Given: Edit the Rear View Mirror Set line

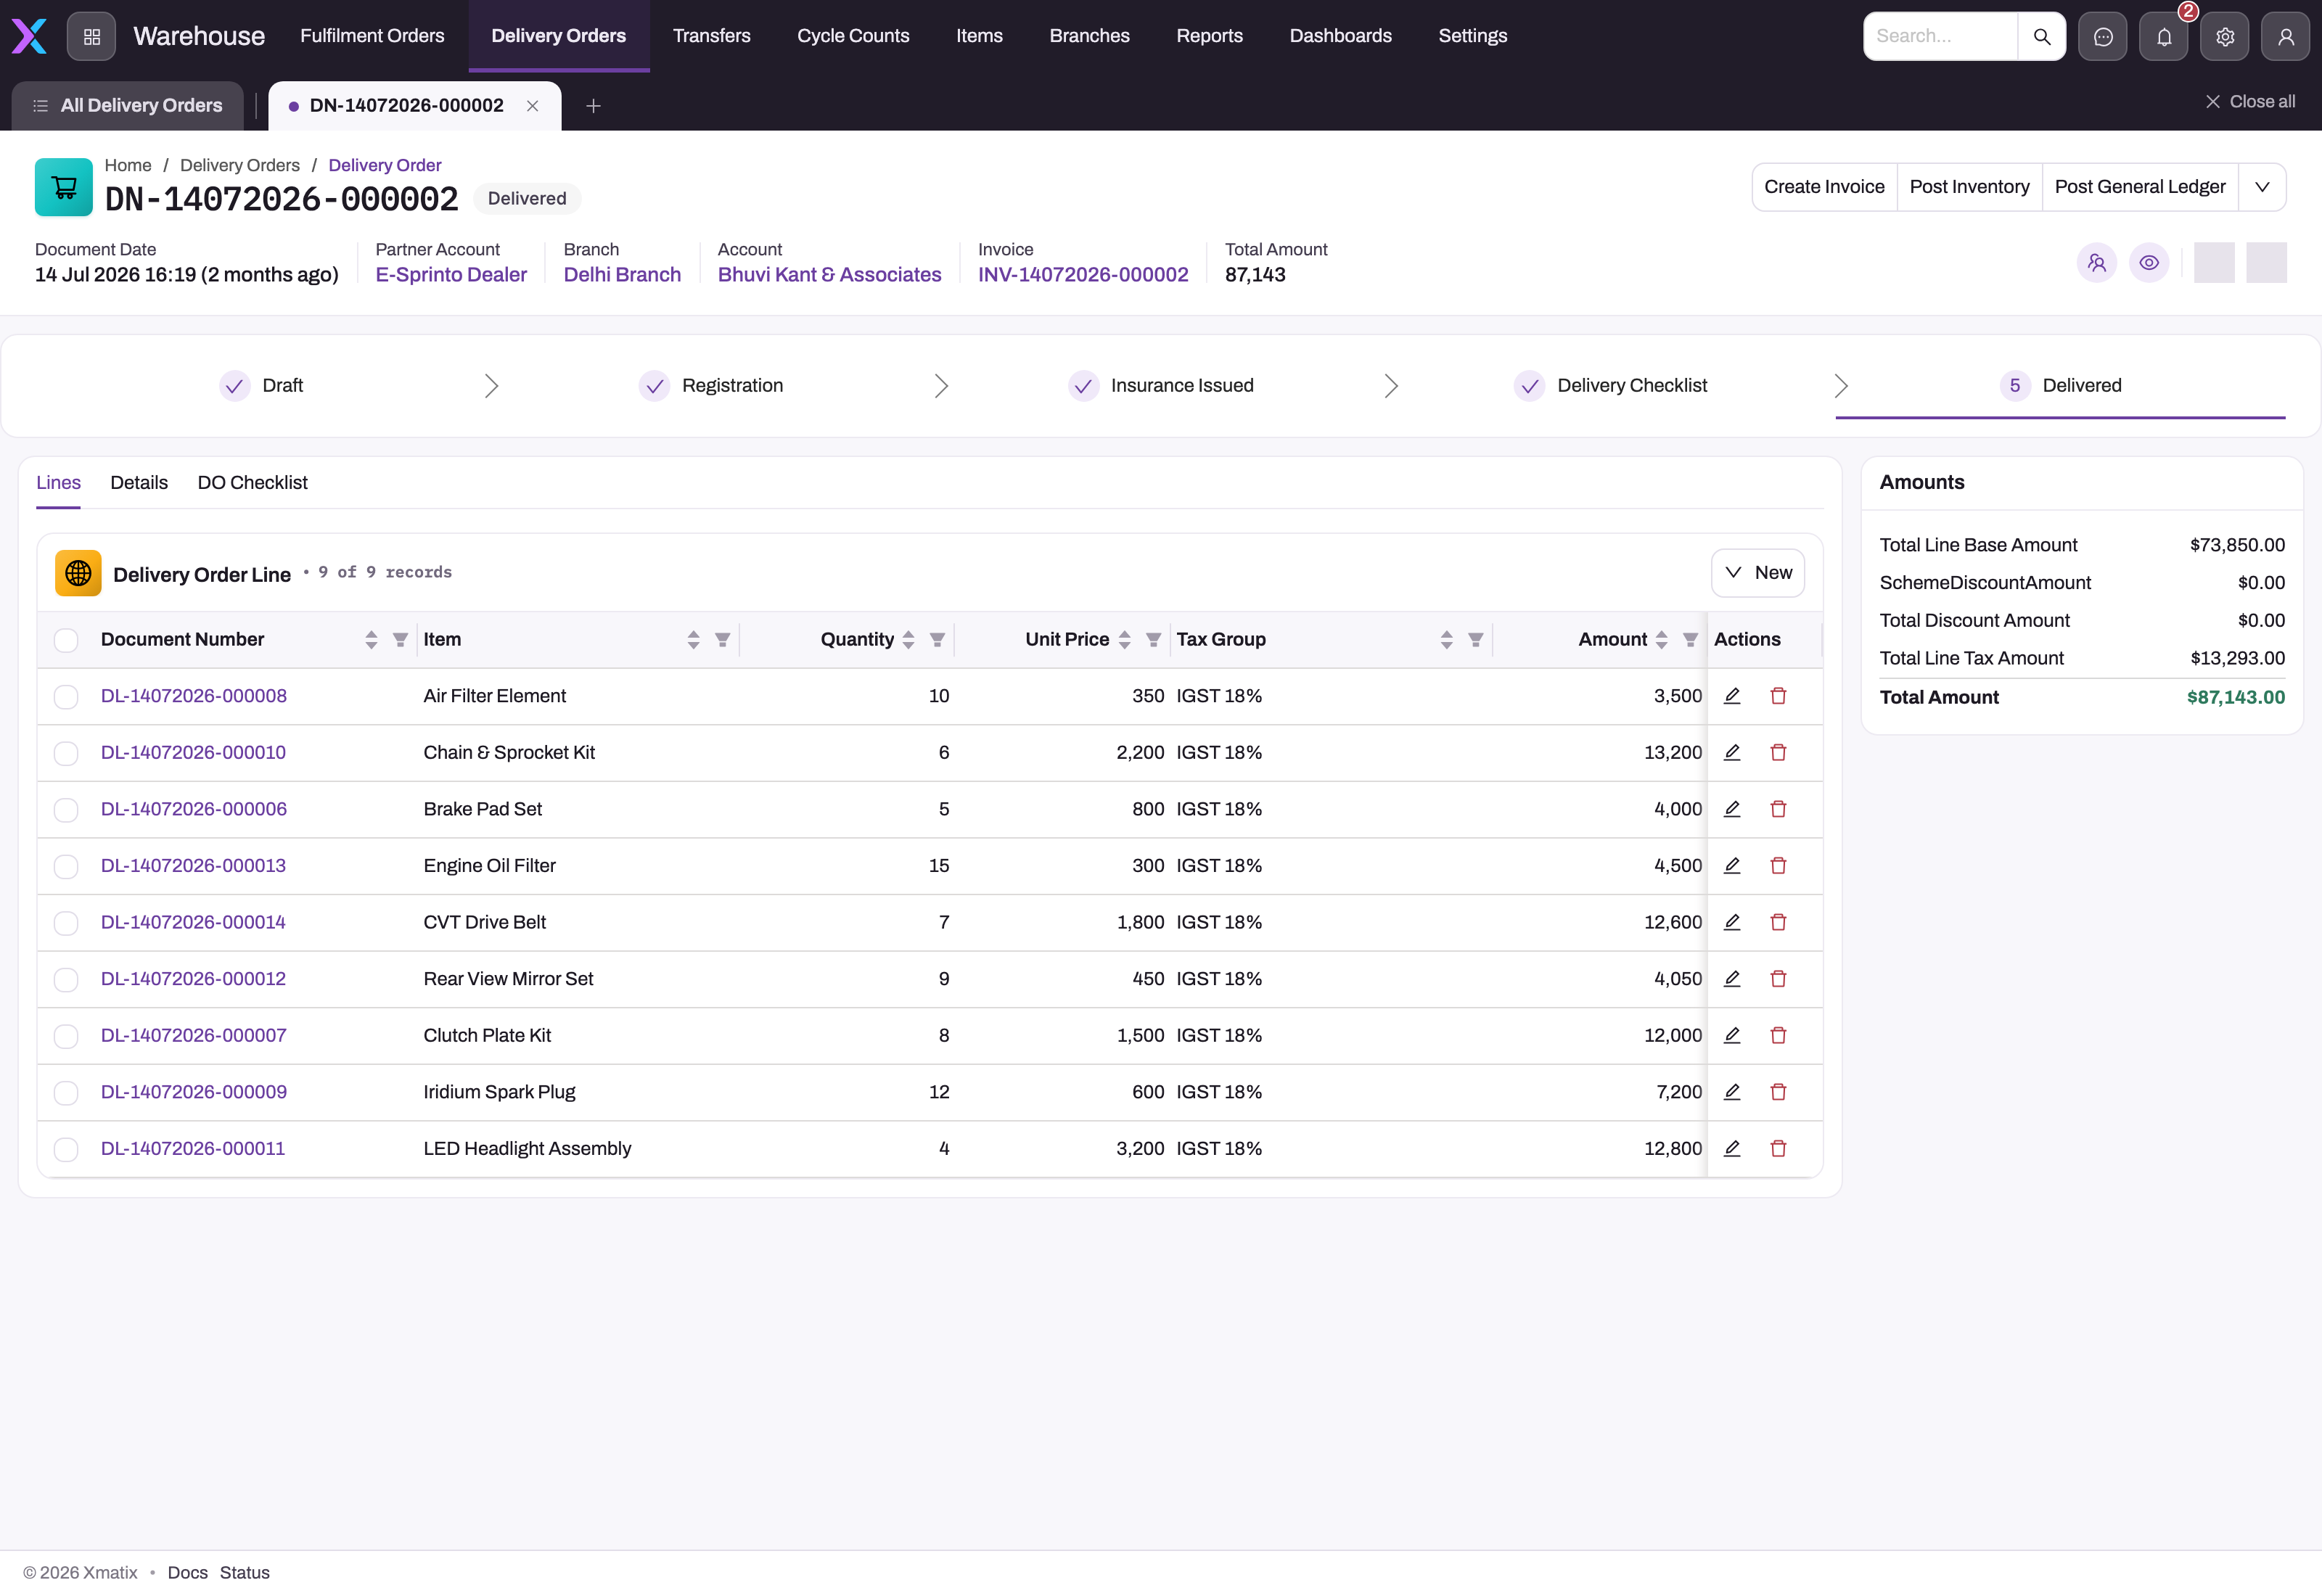Looking at the screenshot, I should tap(1732, 978).
